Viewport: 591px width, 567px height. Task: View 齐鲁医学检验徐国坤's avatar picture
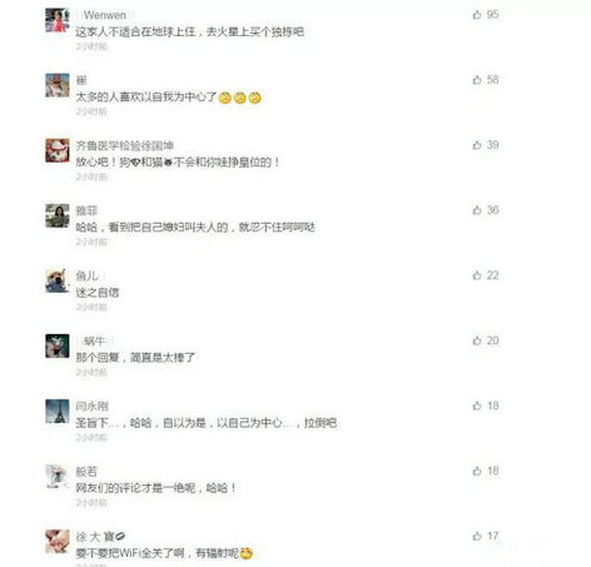pyautogui.click(x=57, y=150)
